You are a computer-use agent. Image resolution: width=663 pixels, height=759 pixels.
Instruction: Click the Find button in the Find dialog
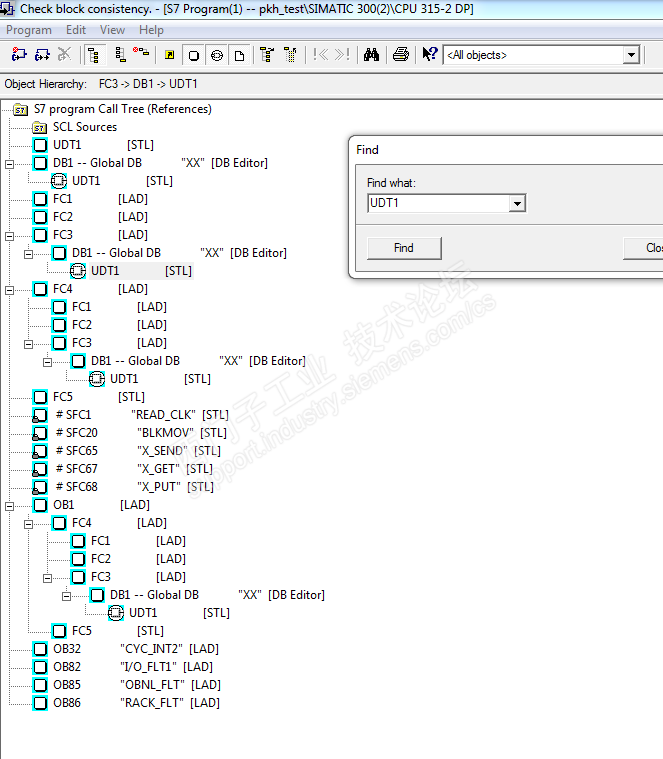point(404,248)
